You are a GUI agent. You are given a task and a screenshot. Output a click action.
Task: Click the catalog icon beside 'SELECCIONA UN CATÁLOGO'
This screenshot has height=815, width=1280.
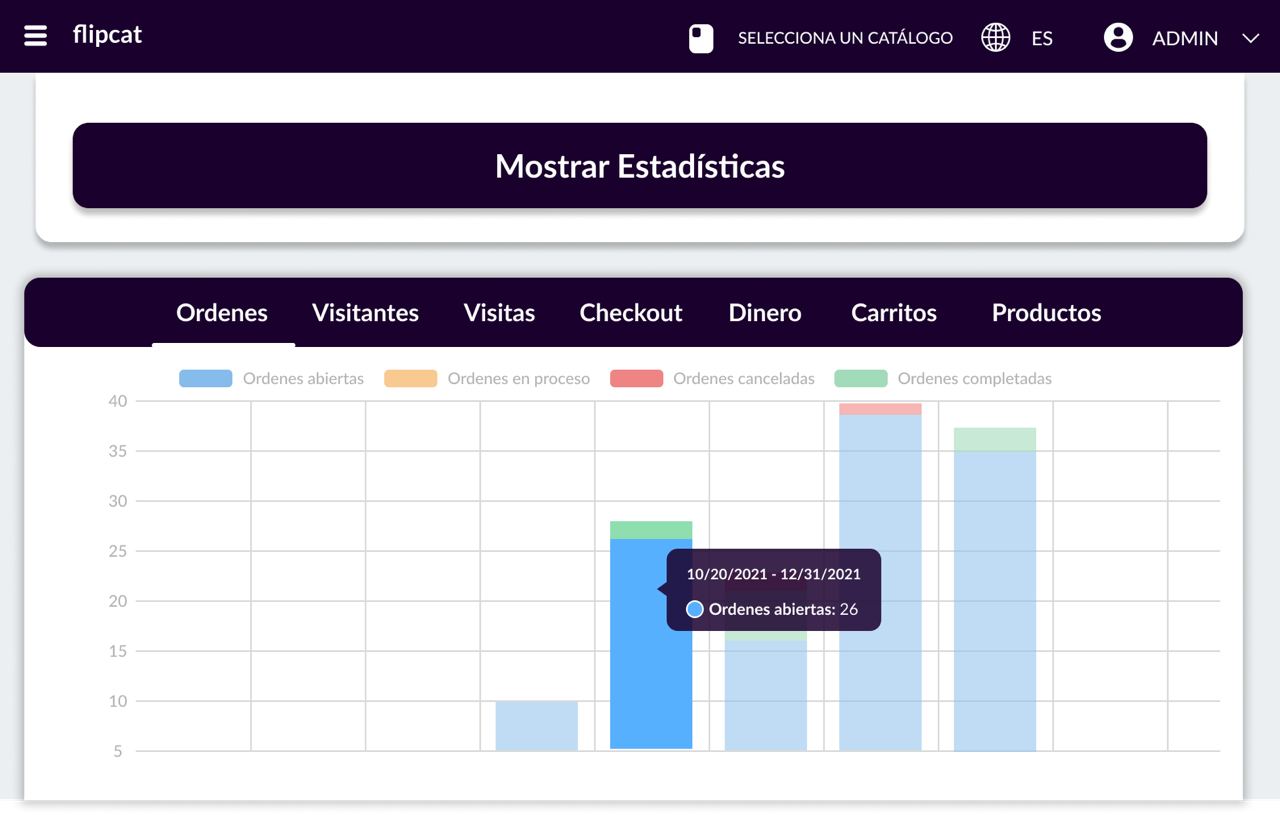[700, 37]
